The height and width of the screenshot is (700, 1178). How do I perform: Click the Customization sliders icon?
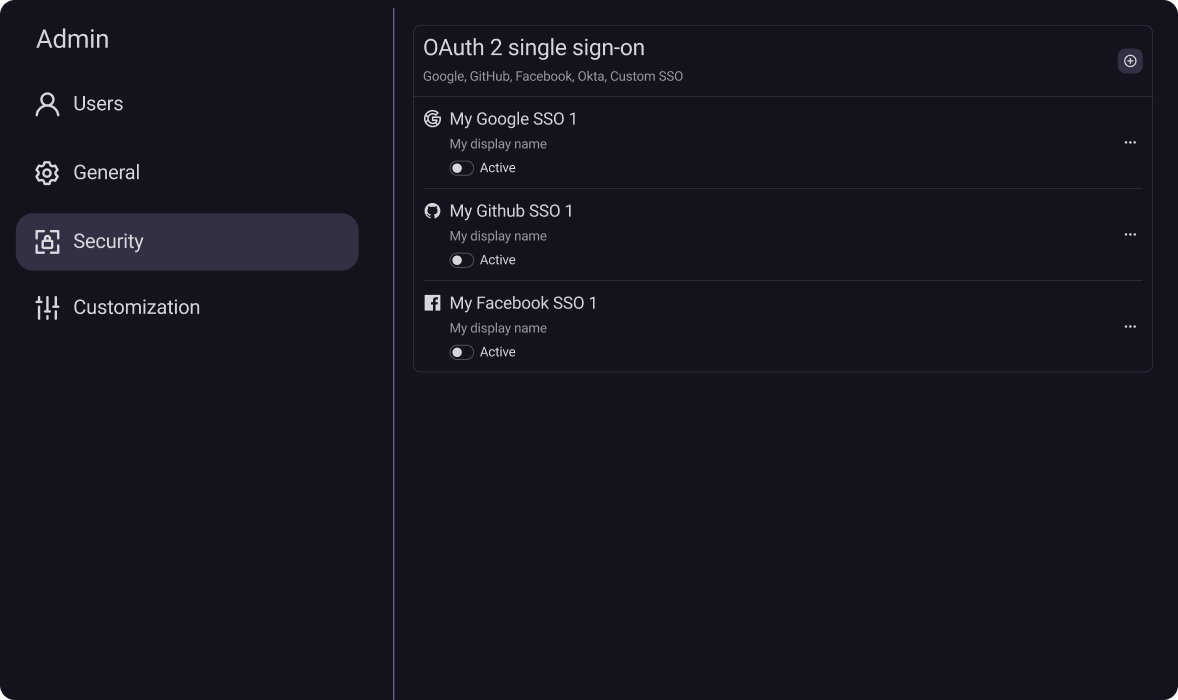pyautogui.click(x=47, y=308)
